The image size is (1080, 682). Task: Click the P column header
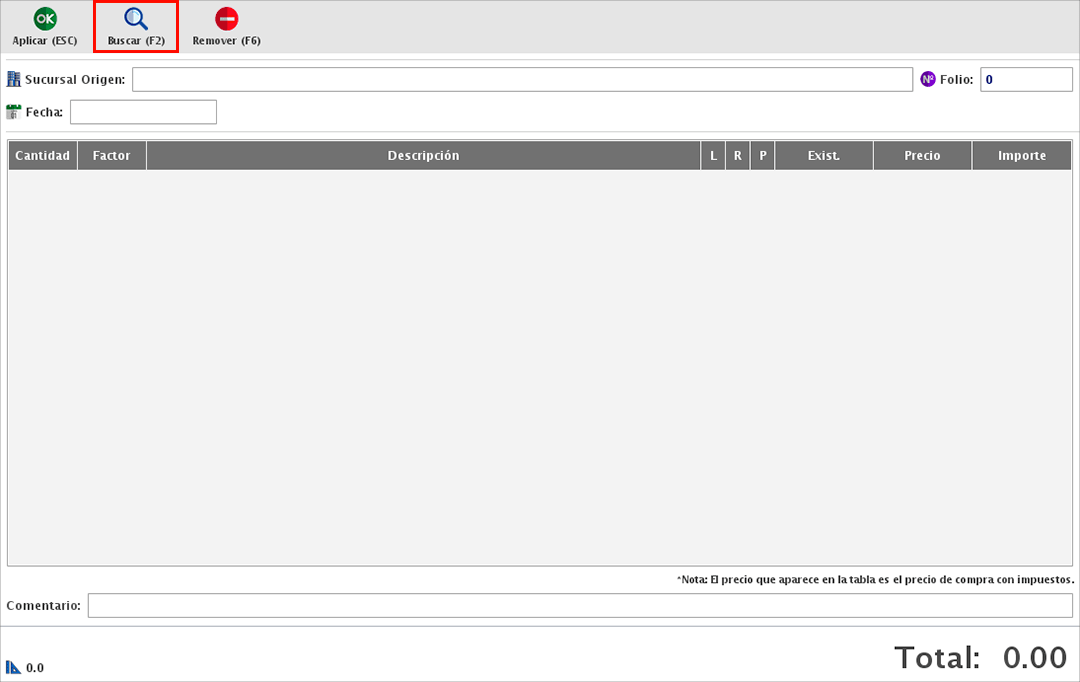763,156
